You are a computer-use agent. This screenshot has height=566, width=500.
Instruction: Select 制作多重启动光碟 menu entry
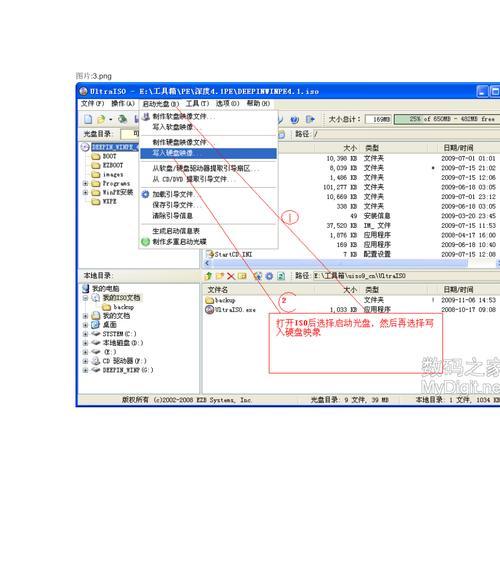[208, 242]
